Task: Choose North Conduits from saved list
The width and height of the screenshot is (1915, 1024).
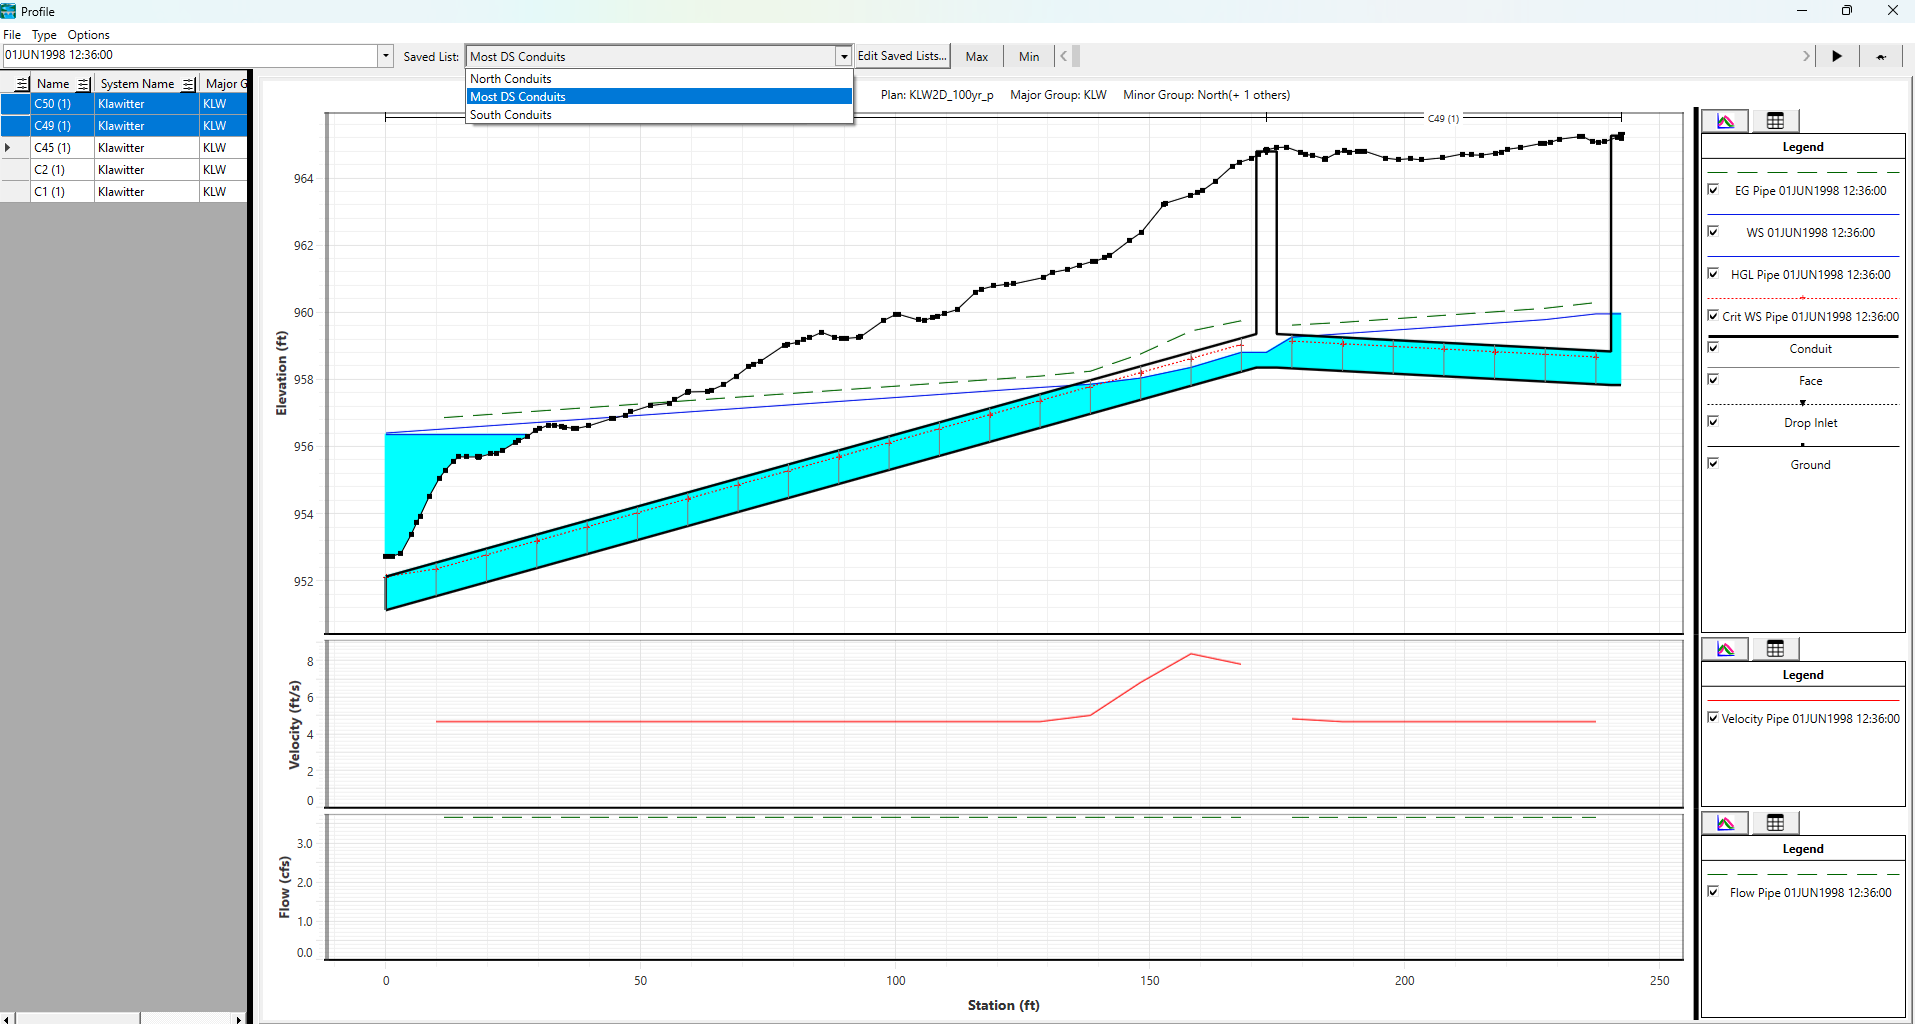Action: (511, 79)
